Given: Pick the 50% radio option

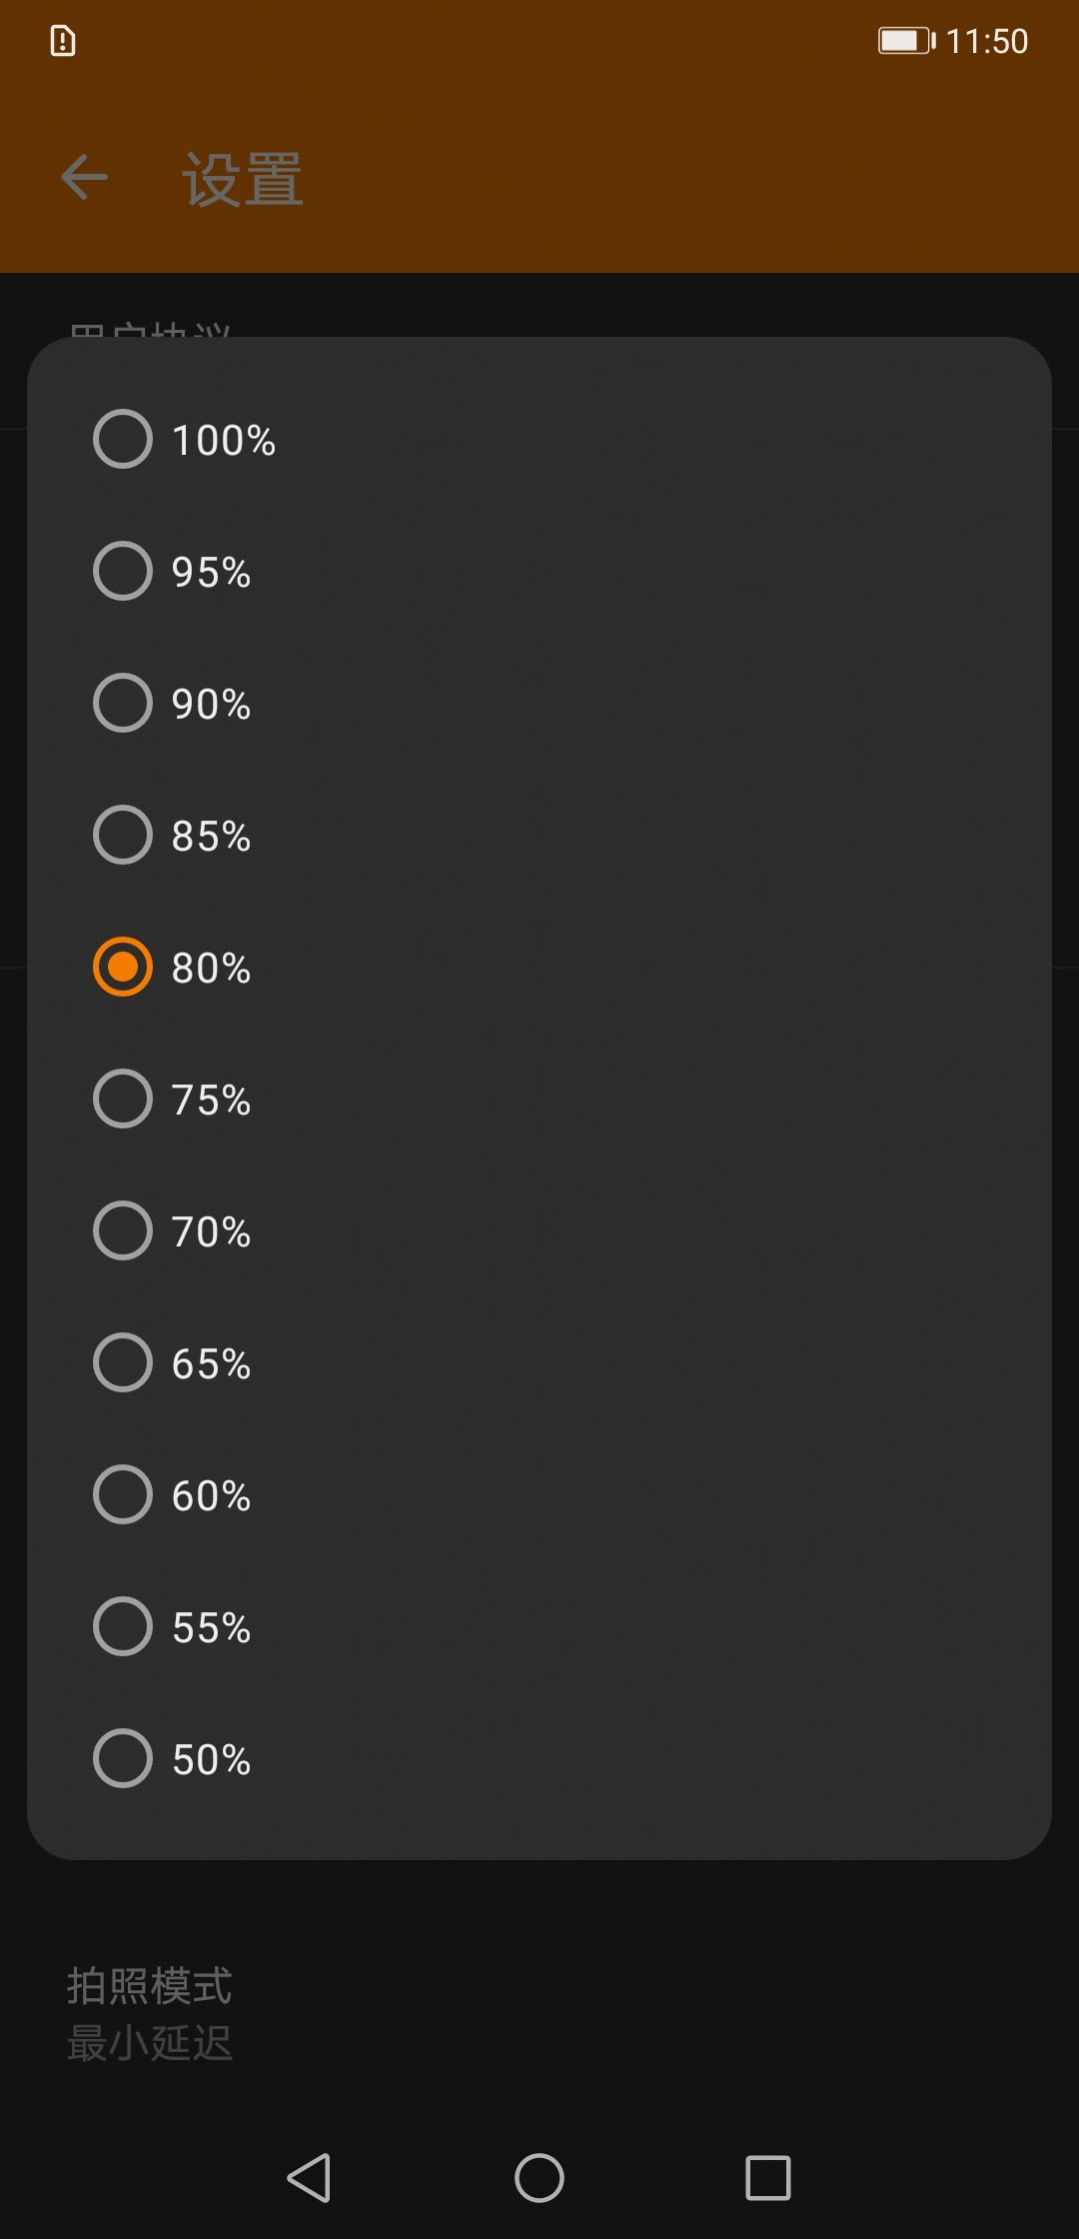Looking at the screenshot, I should (123, 1759).
